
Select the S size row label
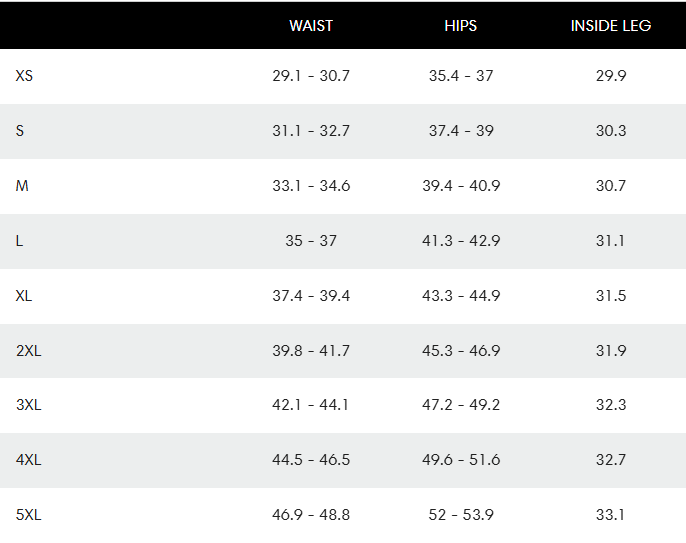[20, 131]
